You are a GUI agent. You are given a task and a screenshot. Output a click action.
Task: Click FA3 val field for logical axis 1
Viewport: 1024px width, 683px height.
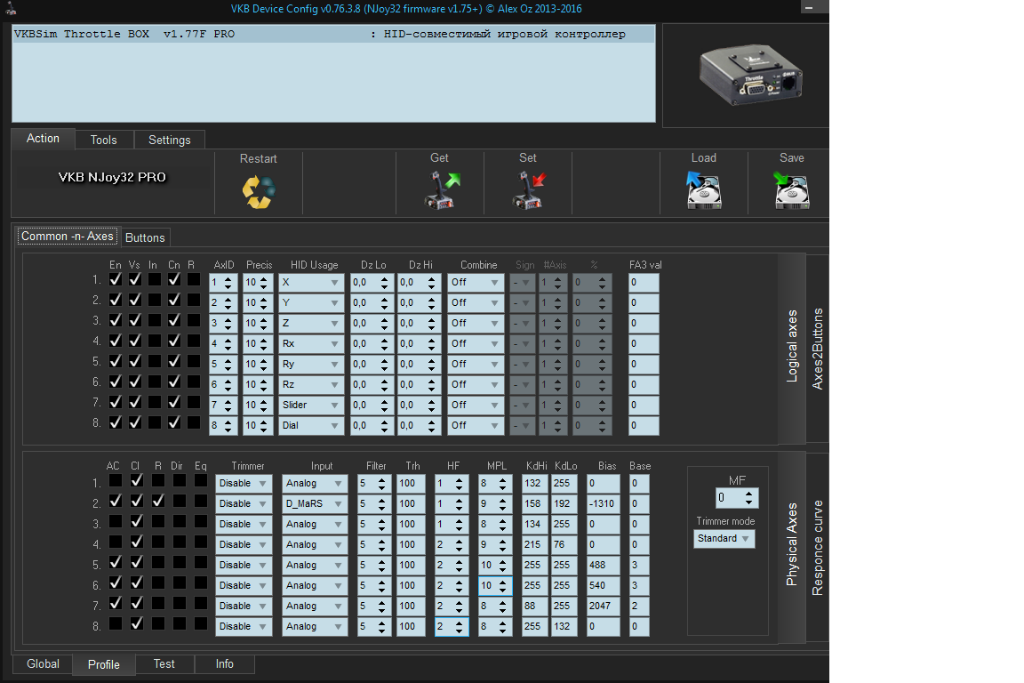[x=644, y=283]
